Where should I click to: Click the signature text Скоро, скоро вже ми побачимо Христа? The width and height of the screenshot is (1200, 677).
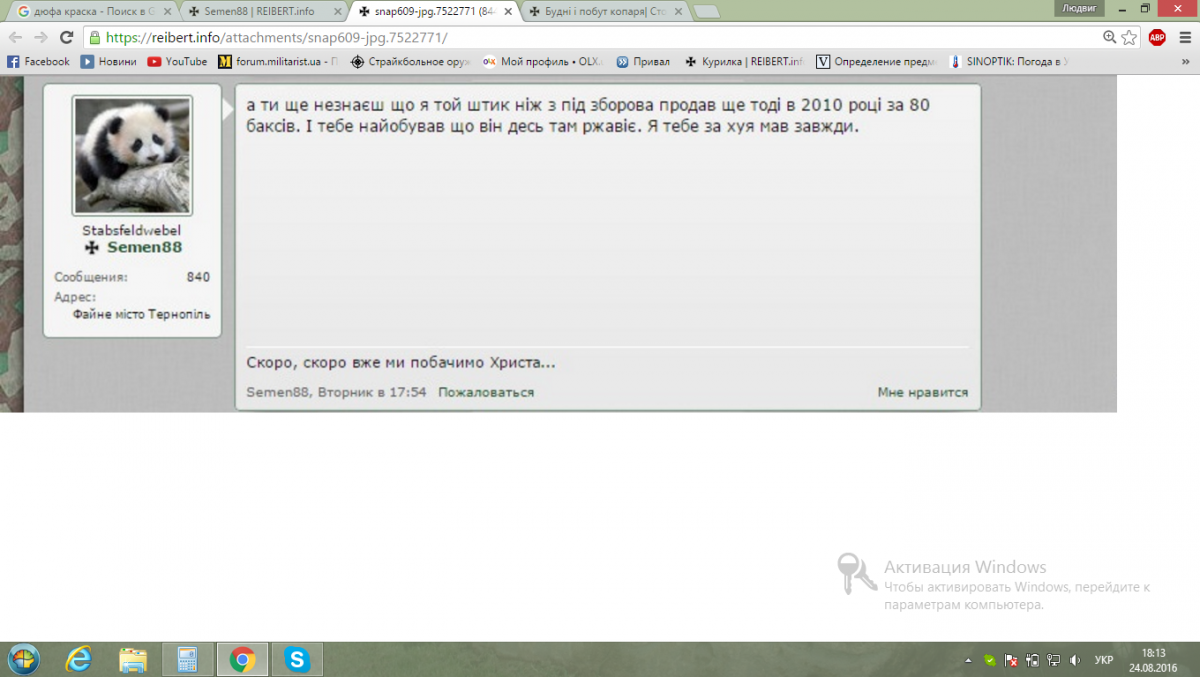pos(401,362)
